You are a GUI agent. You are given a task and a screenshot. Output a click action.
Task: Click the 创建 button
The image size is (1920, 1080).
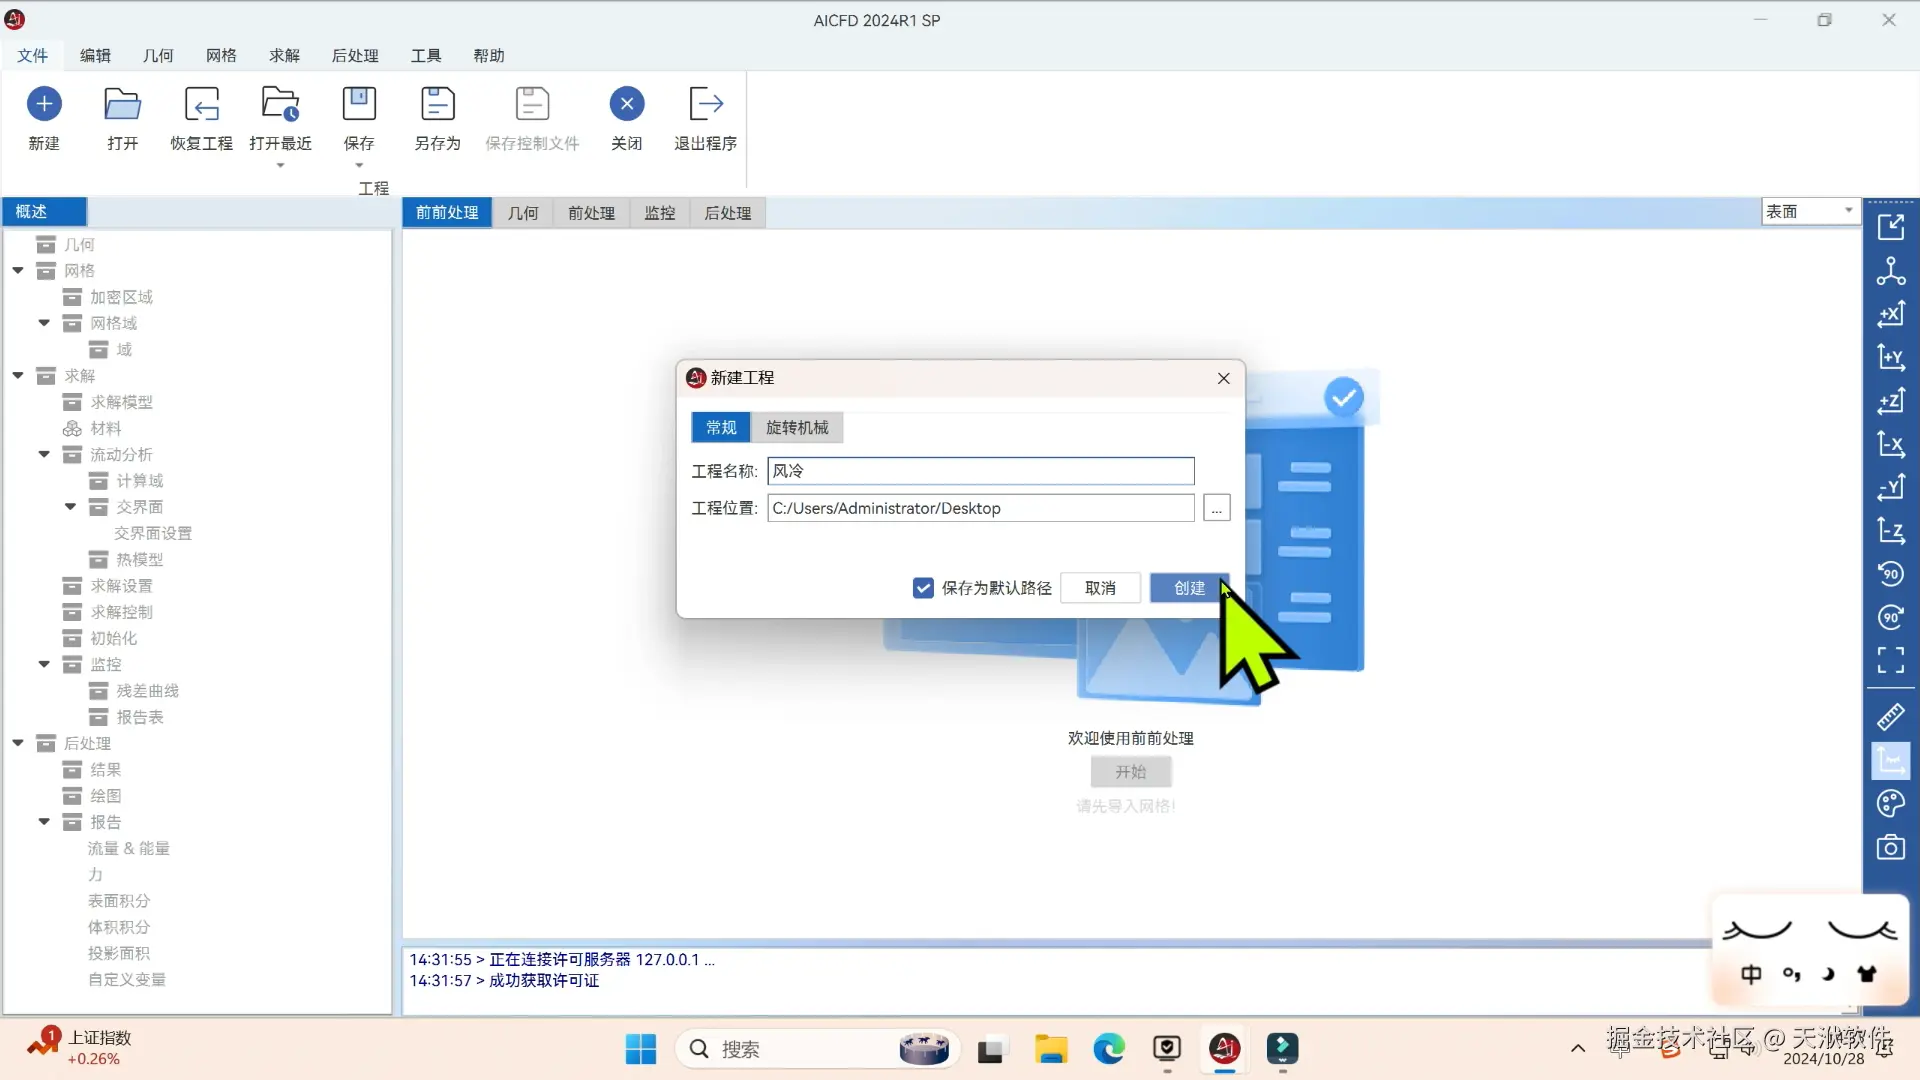[1188, 588]
